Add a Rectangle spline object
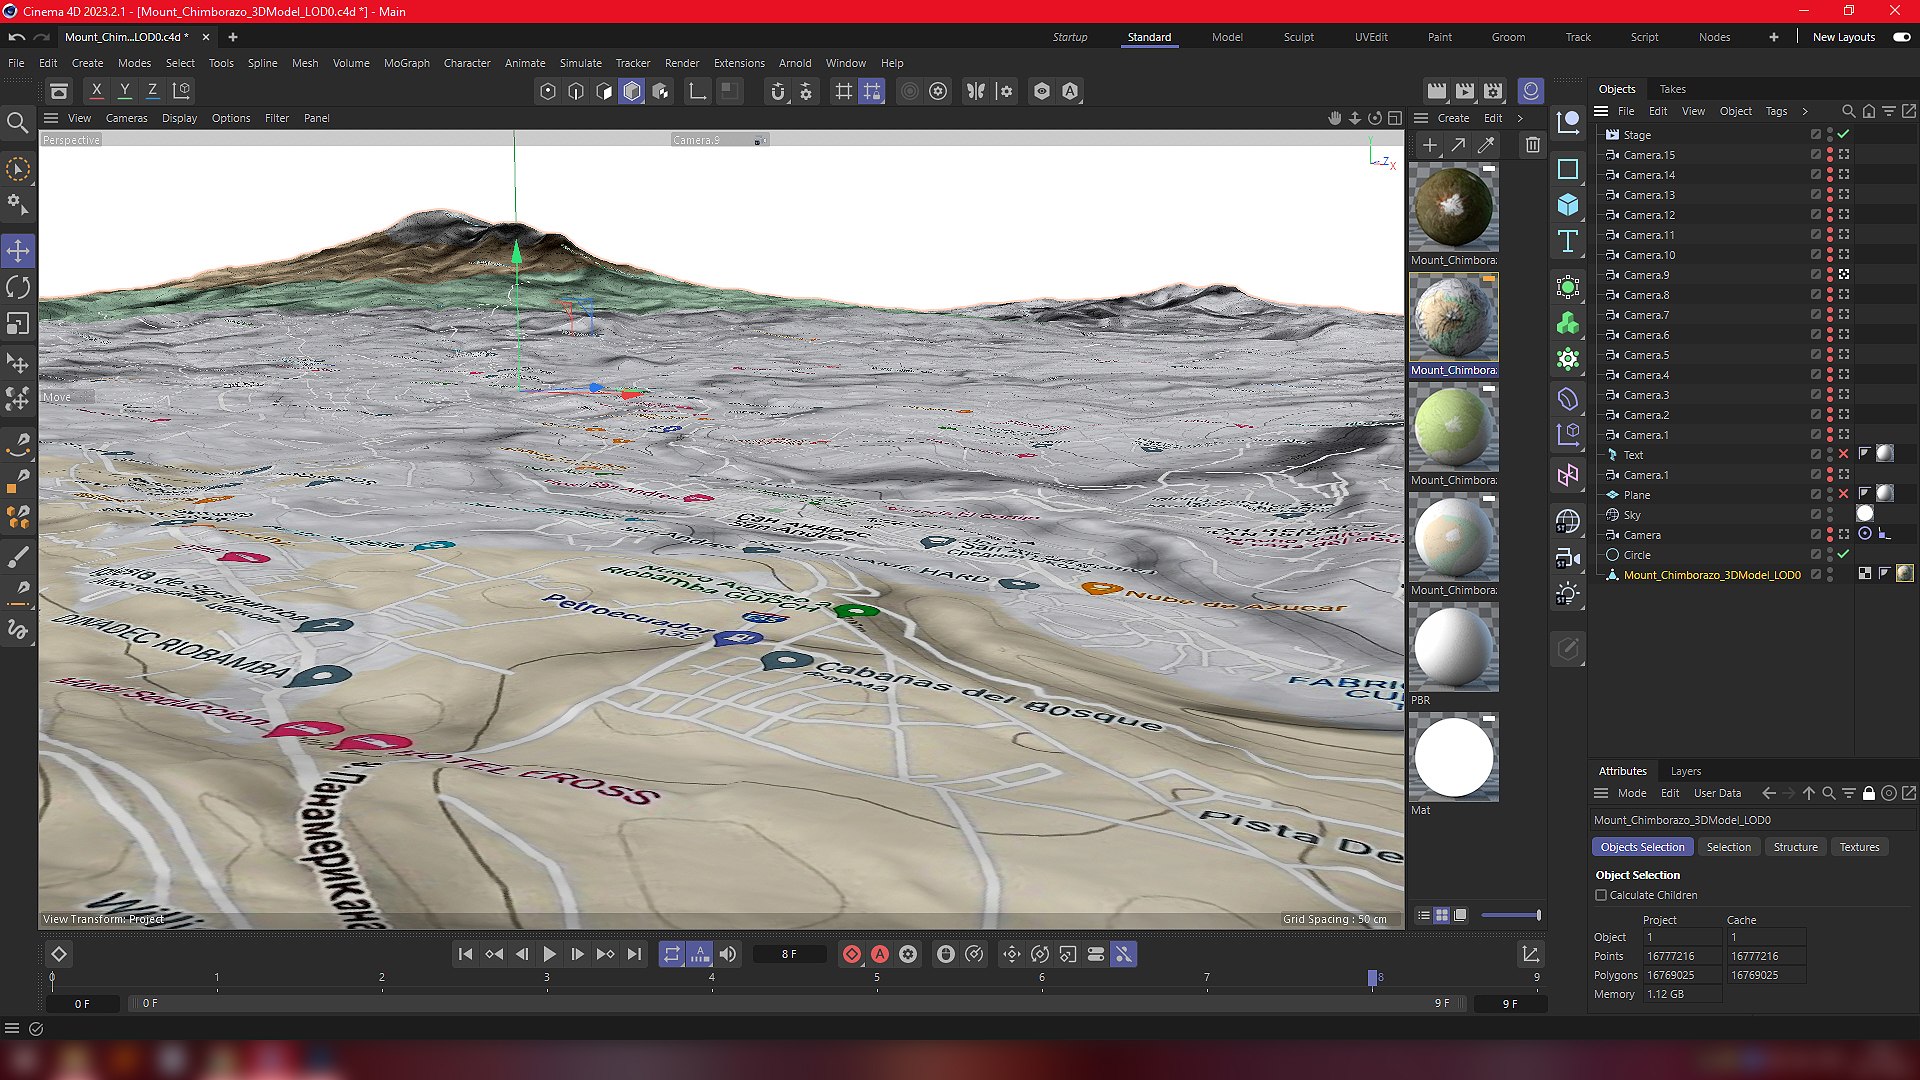Screen dimensions: 1920x1080 1567,169
